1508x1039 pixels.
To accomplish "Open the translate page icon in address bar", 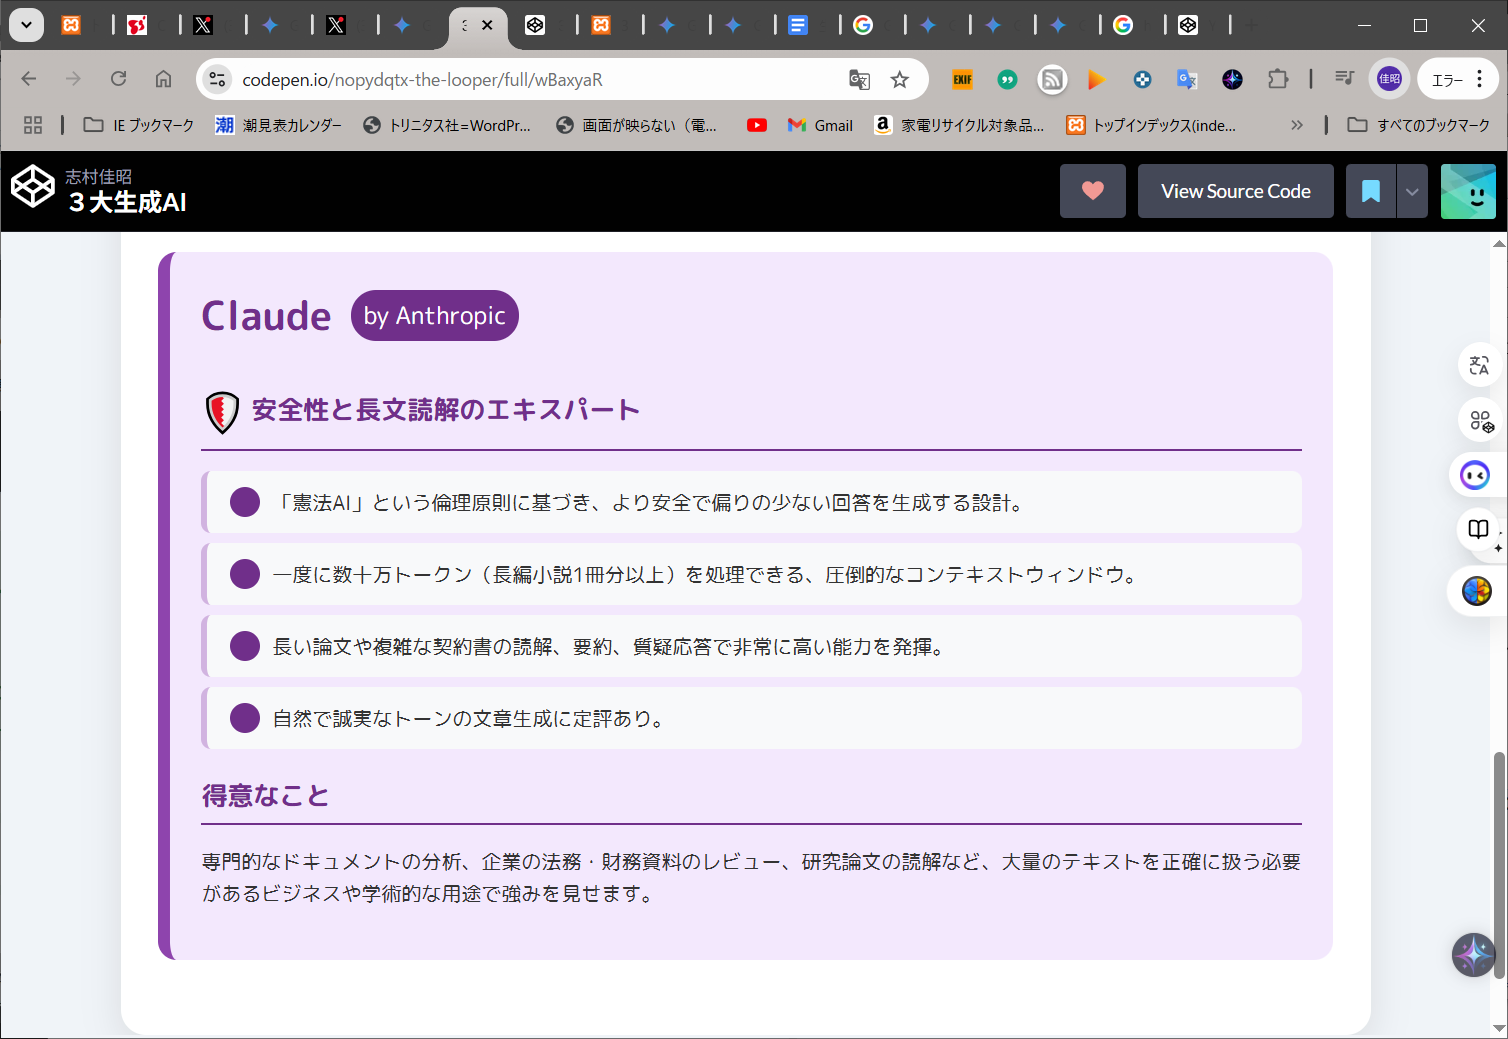I will coord(859,80).
